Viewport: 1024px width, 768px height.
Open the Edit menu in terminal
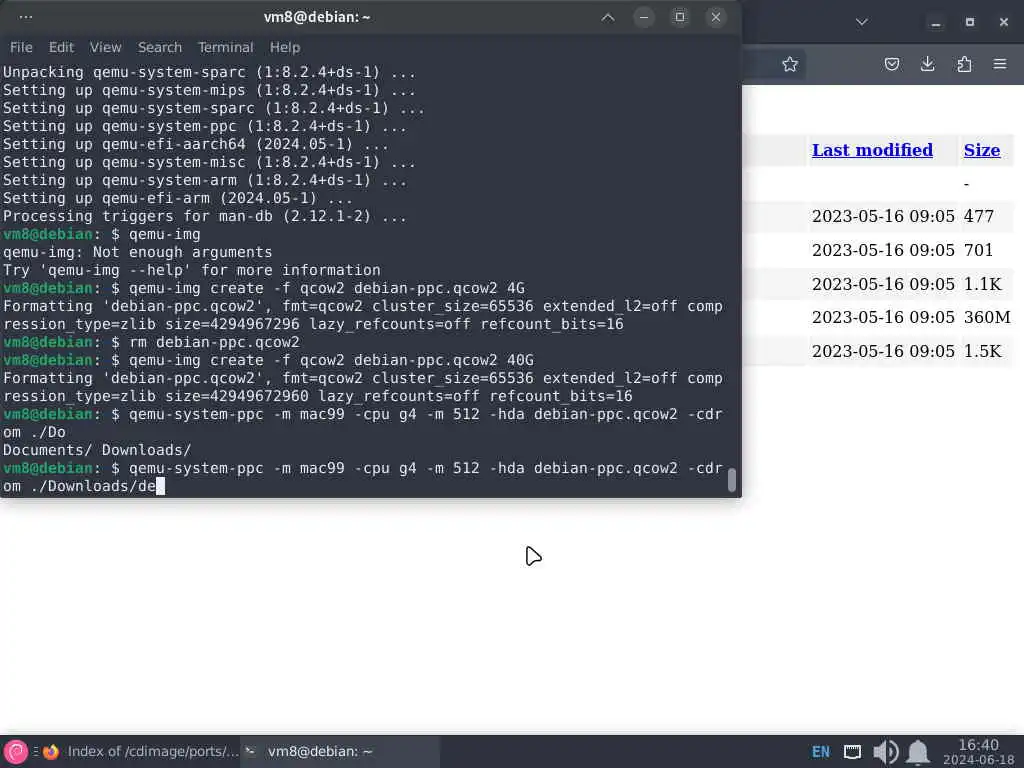coord(61,47)
